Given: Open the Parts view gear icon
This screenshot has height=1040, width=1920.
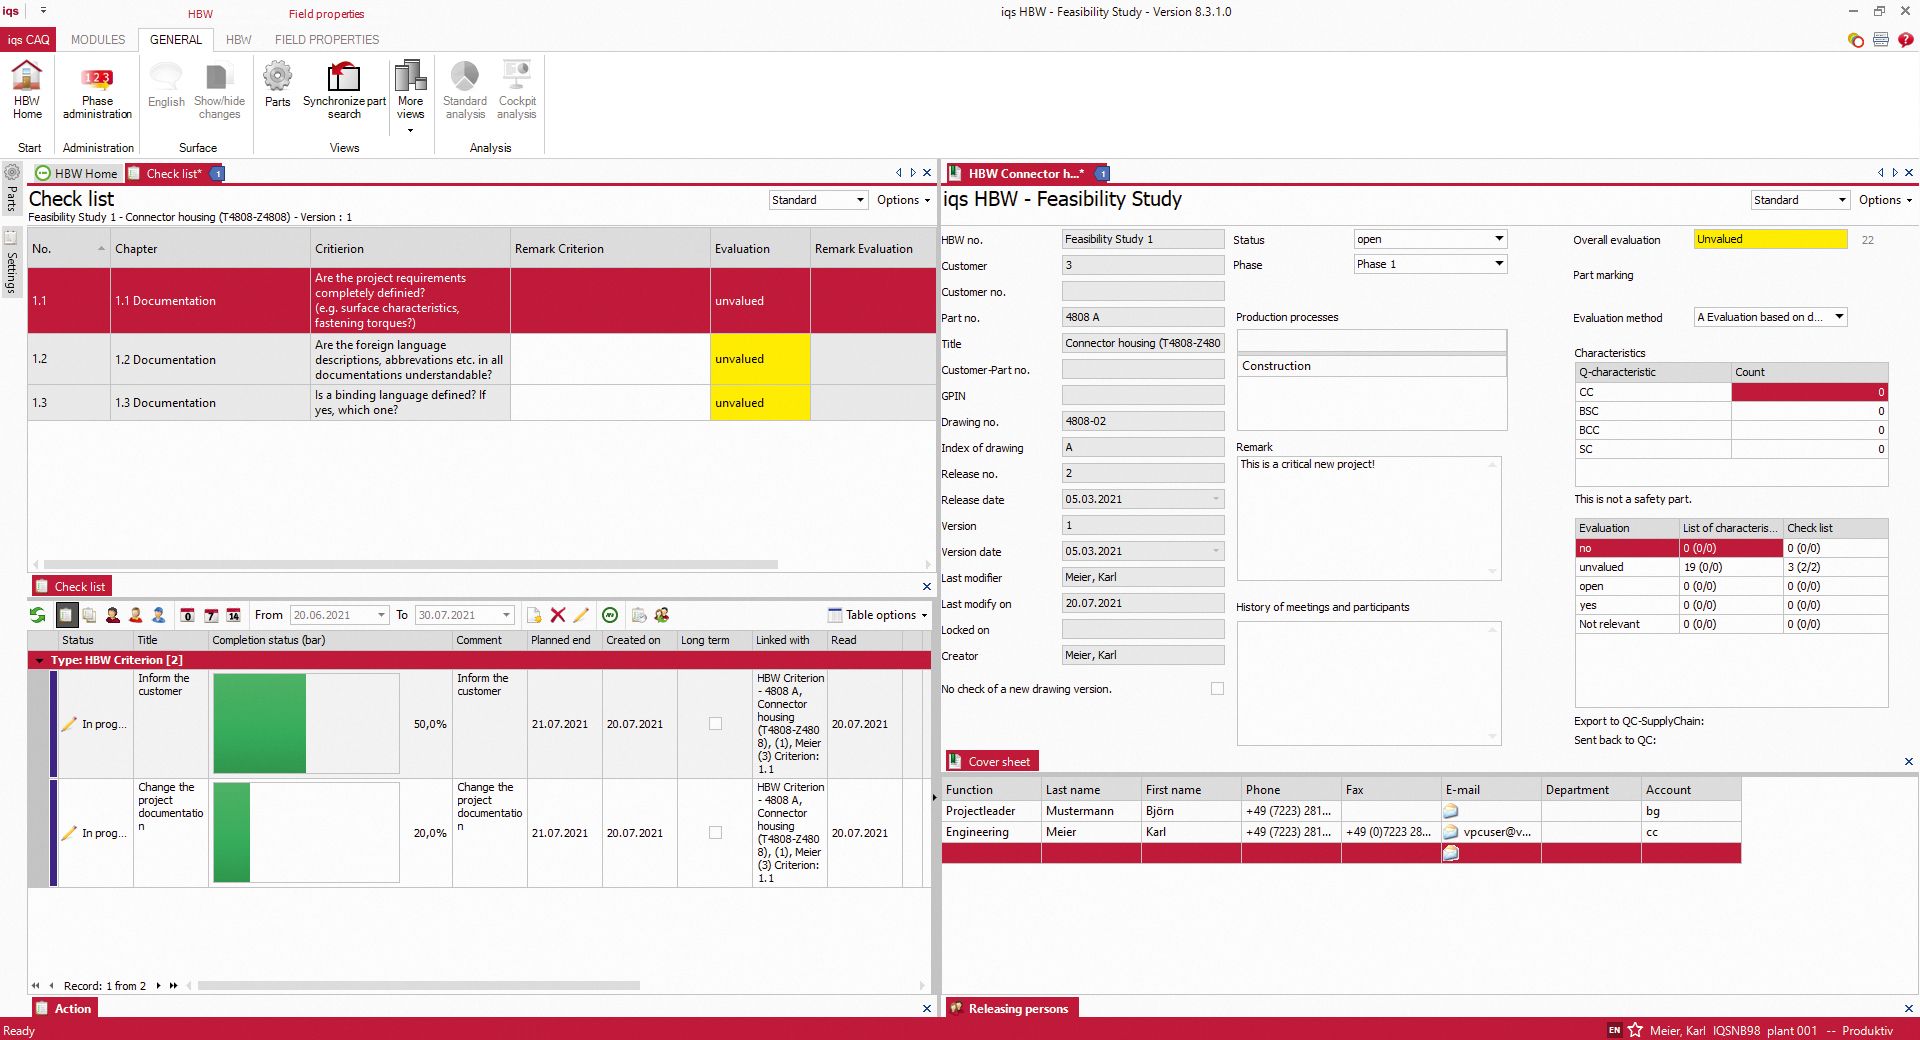Looking at the screenshot, I should pos(277,76).
